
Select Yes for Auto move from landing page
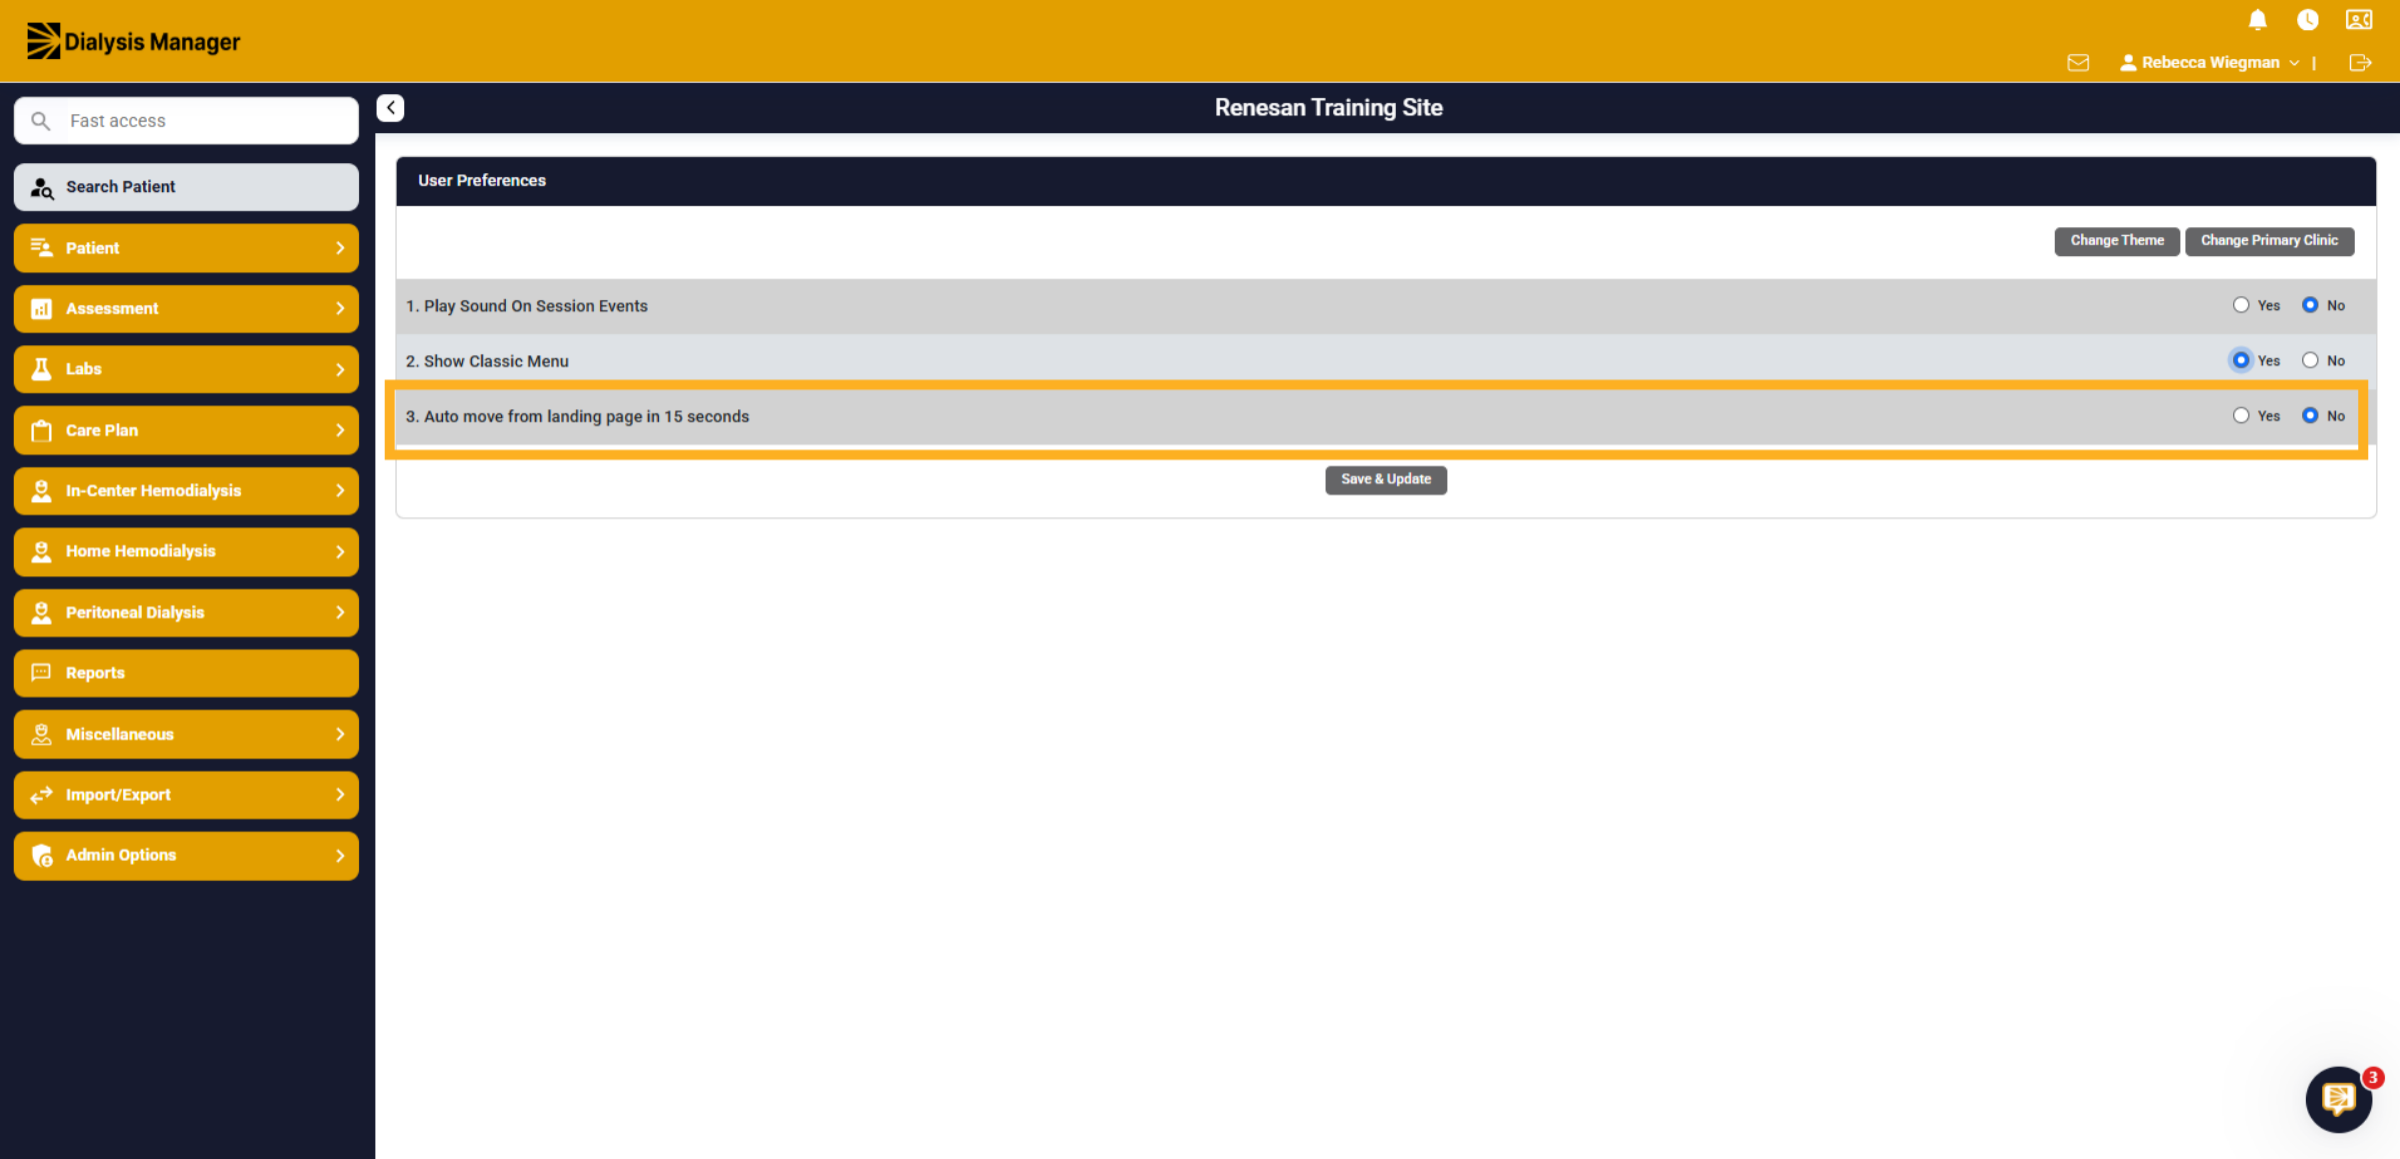click(2241, 415)
